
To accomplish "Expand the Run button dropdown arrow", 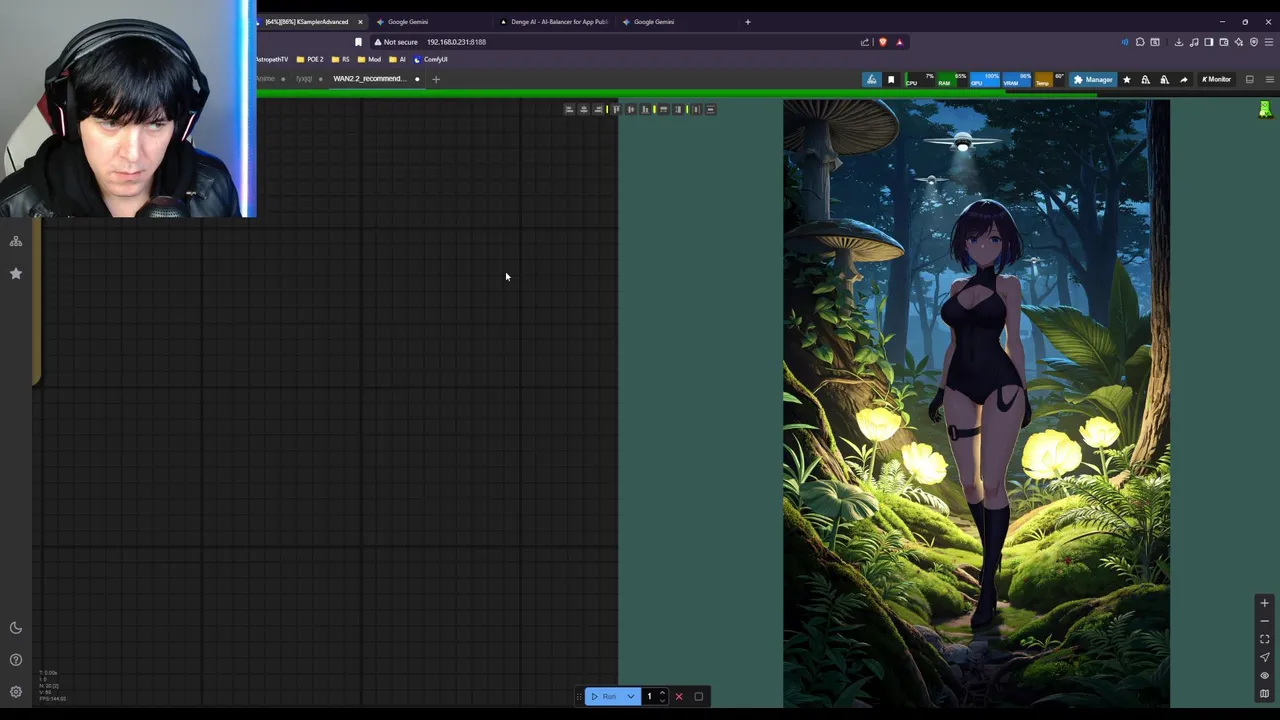I will click(x=630, y=696).
